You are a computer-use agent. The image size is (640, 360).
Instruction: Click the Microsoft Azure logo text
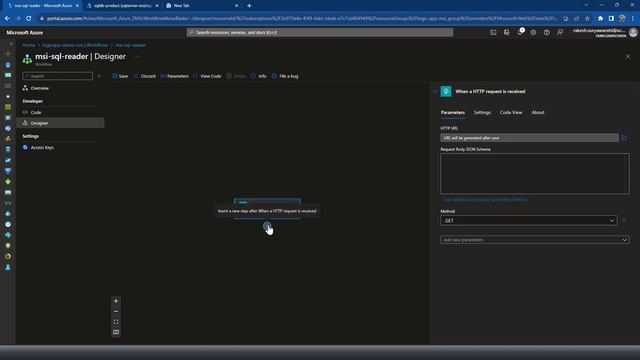24,32
